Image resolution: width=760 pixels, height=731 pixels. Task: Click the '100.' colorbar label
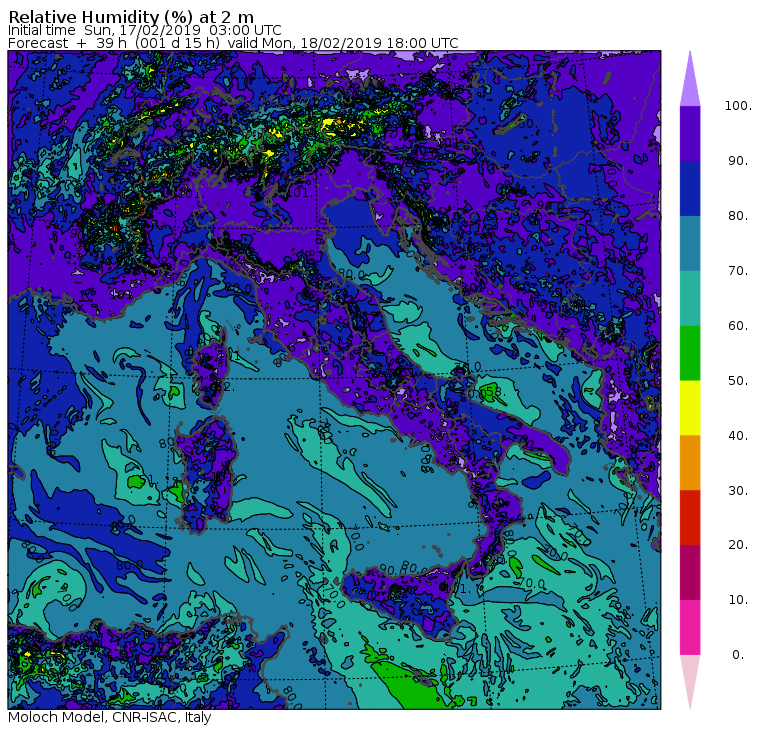(x=738, y=106)
